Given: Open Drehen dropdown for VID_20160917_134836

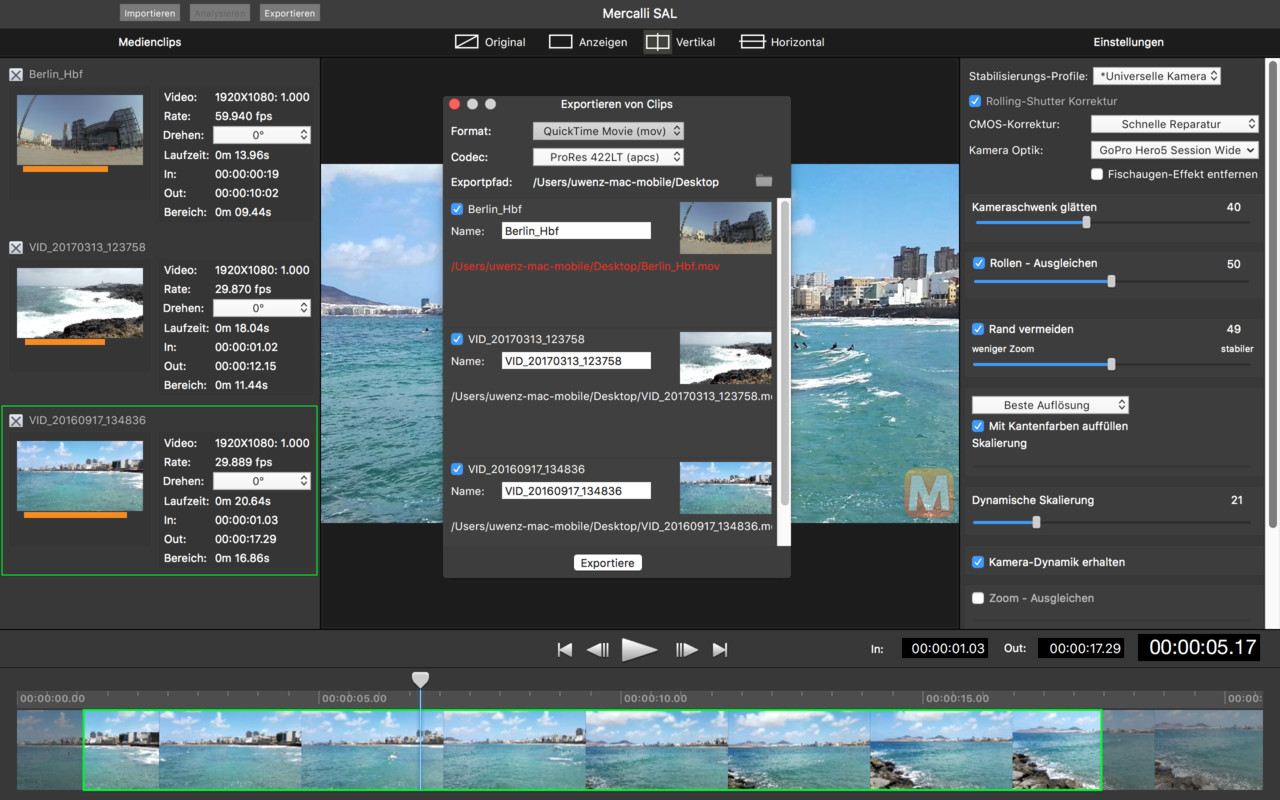Looking at the screenshot, I should pos(262,481).
